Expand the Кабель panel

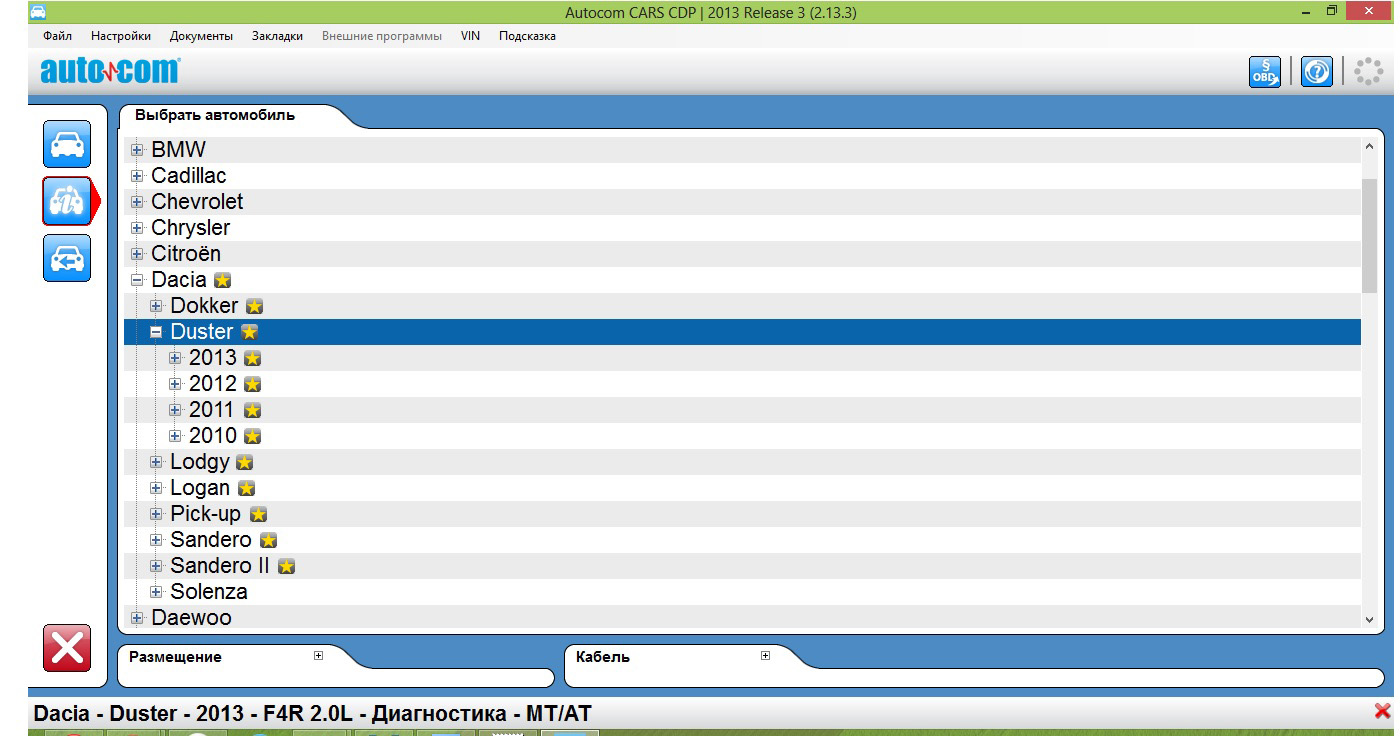[x=765, y=656]
